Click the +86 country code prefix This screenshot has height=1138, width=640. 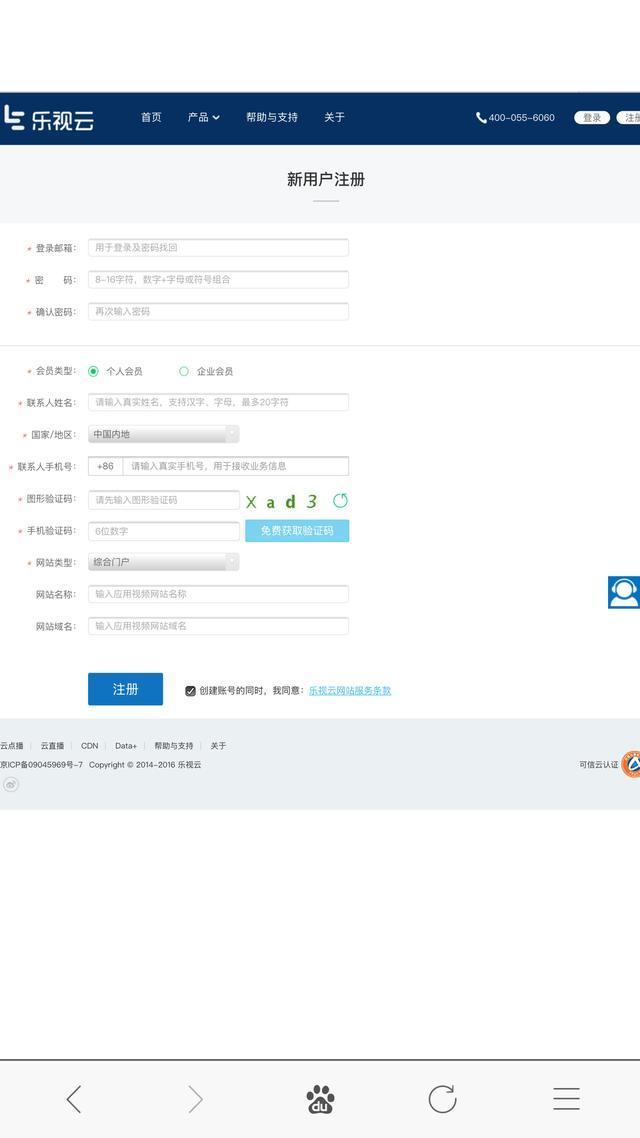tap(106, 466)
